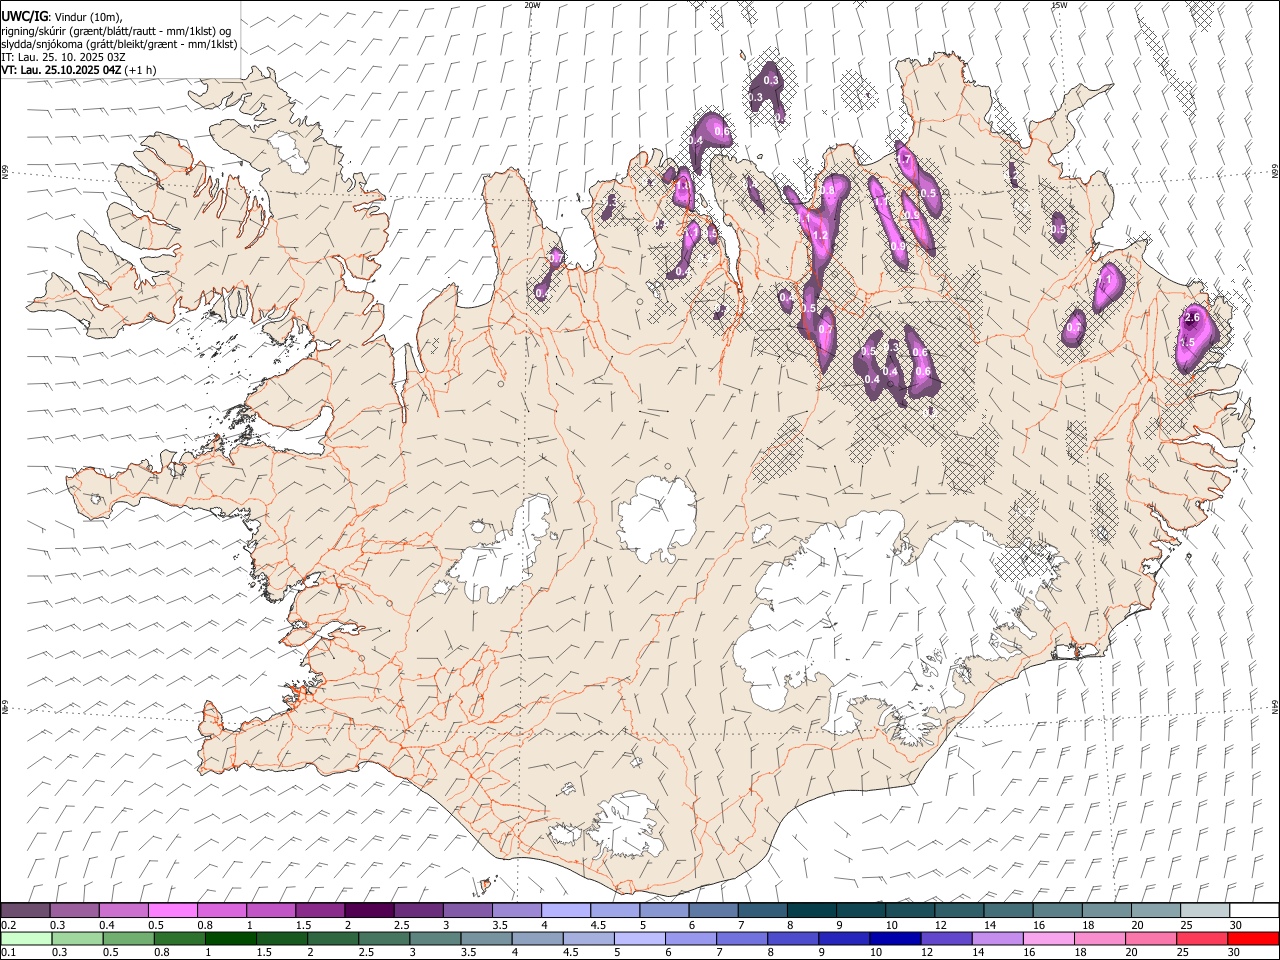Image resolution: width=1280 pixels, height=960 pixels.
Task: Click the 1.7 snowfall value label on the map
Action: tap(904, 159)
